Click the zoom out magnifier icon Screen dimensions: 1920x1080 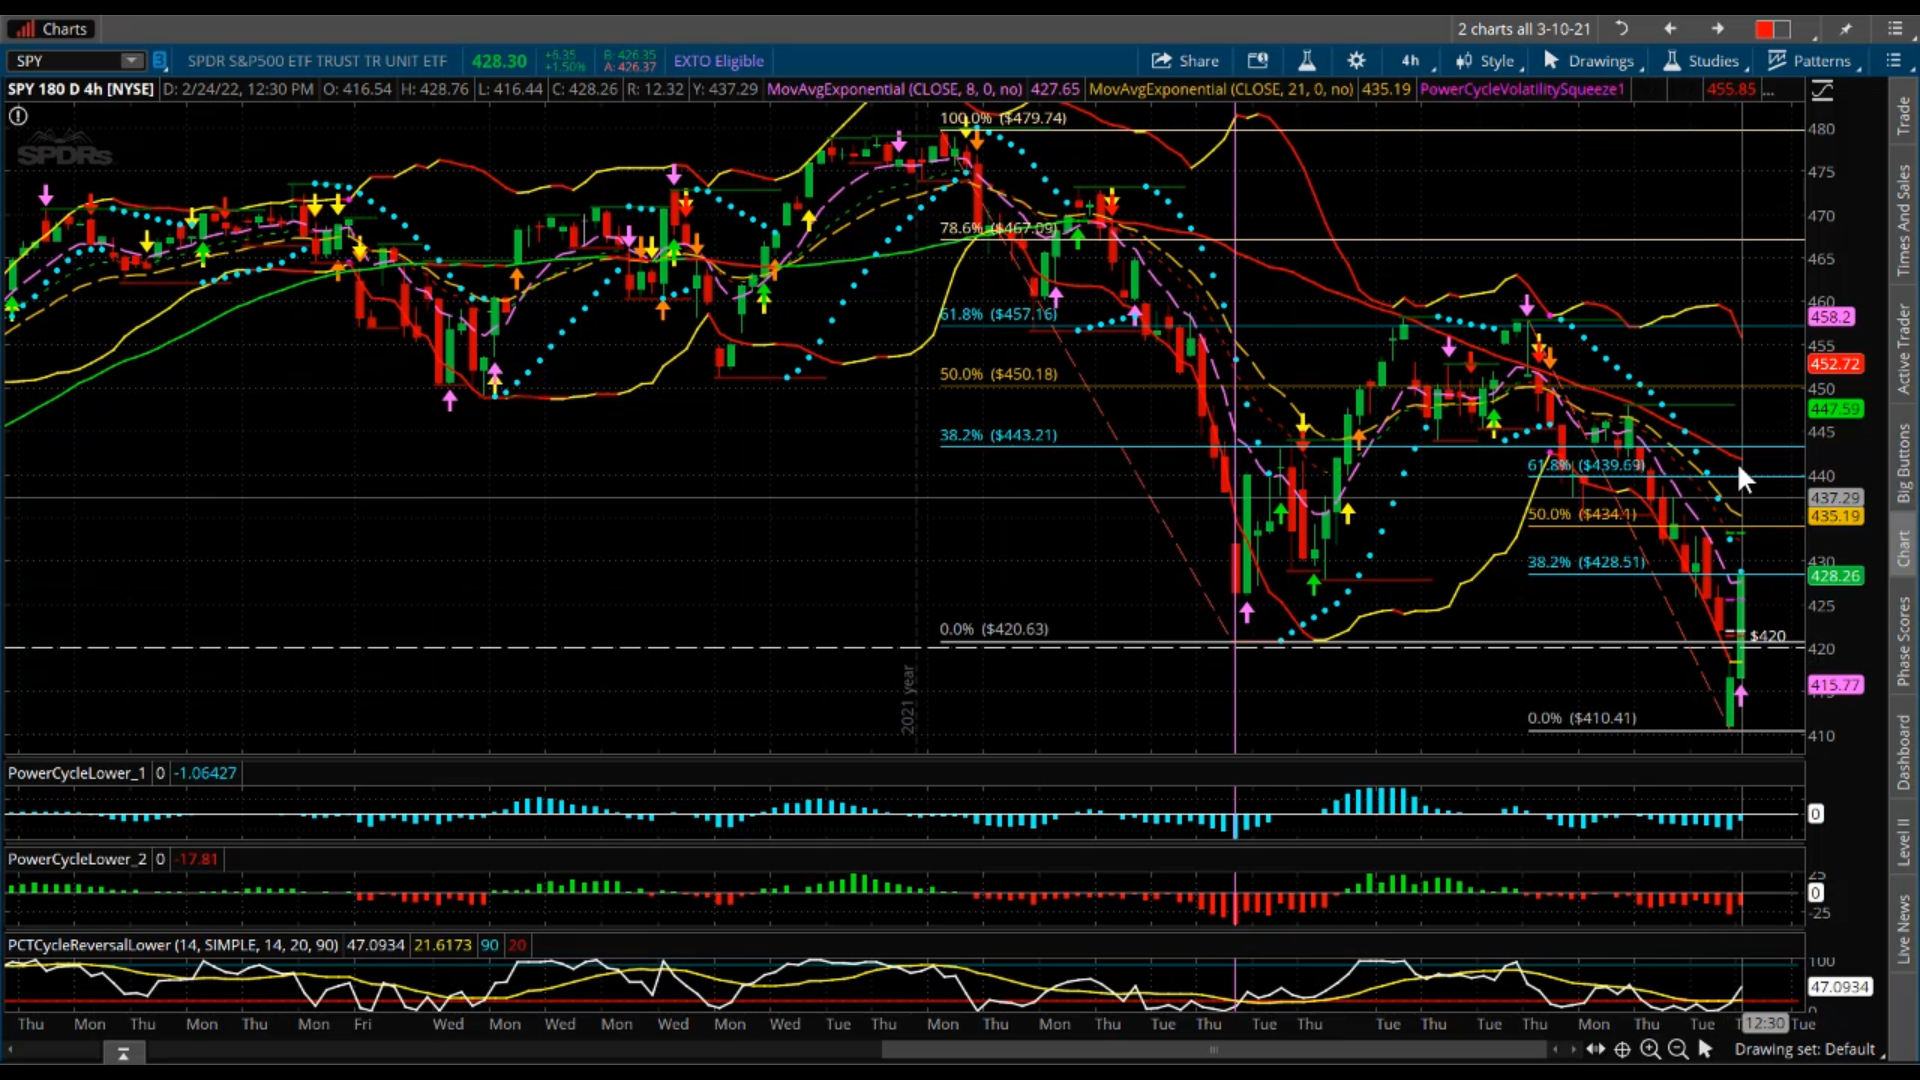tap(1678, 1049)
